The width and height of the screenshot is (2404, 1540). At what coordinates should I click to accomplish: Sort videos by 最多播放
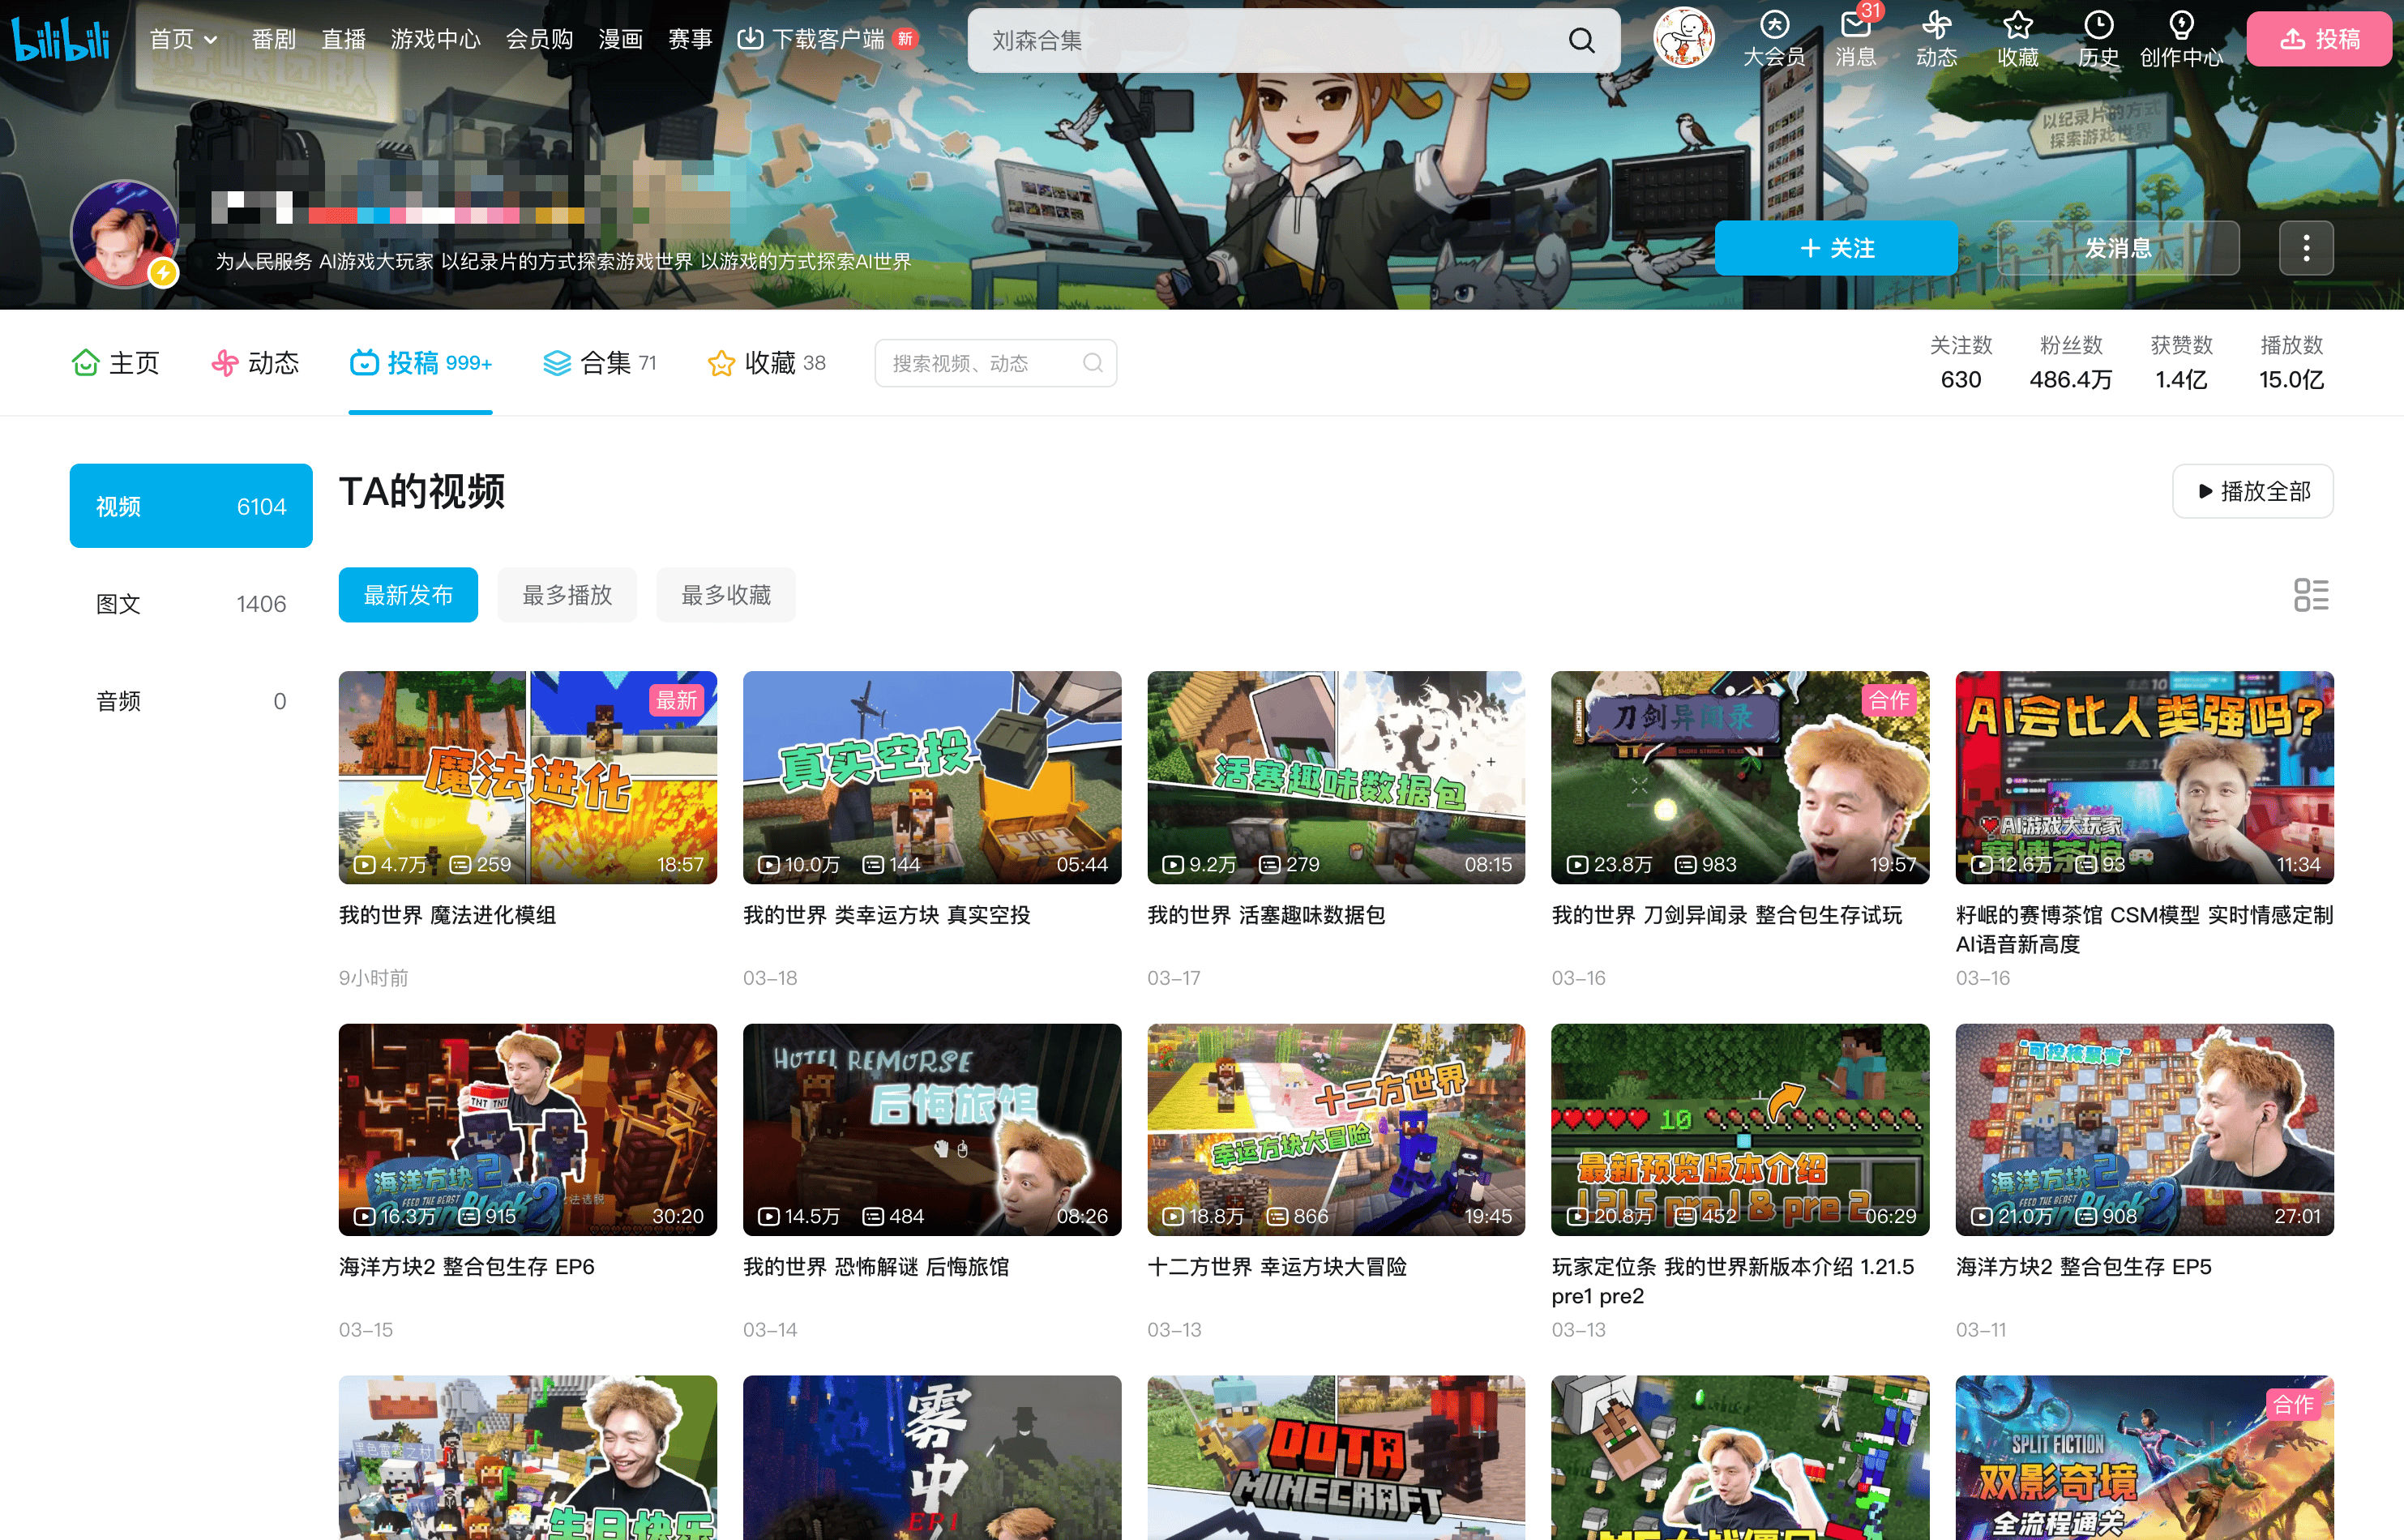click(567, 595)
